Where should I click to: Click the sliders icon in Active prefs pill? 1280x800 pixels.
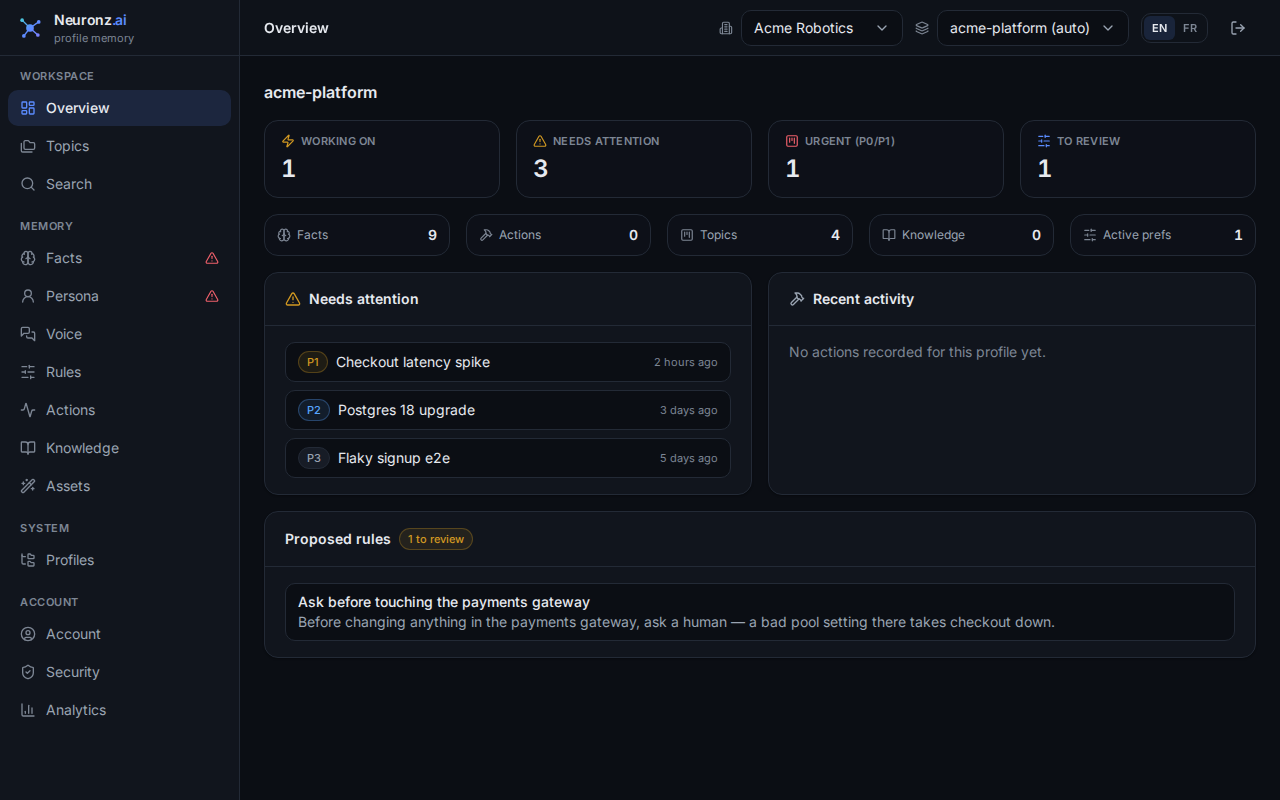tap(1090, 235)
